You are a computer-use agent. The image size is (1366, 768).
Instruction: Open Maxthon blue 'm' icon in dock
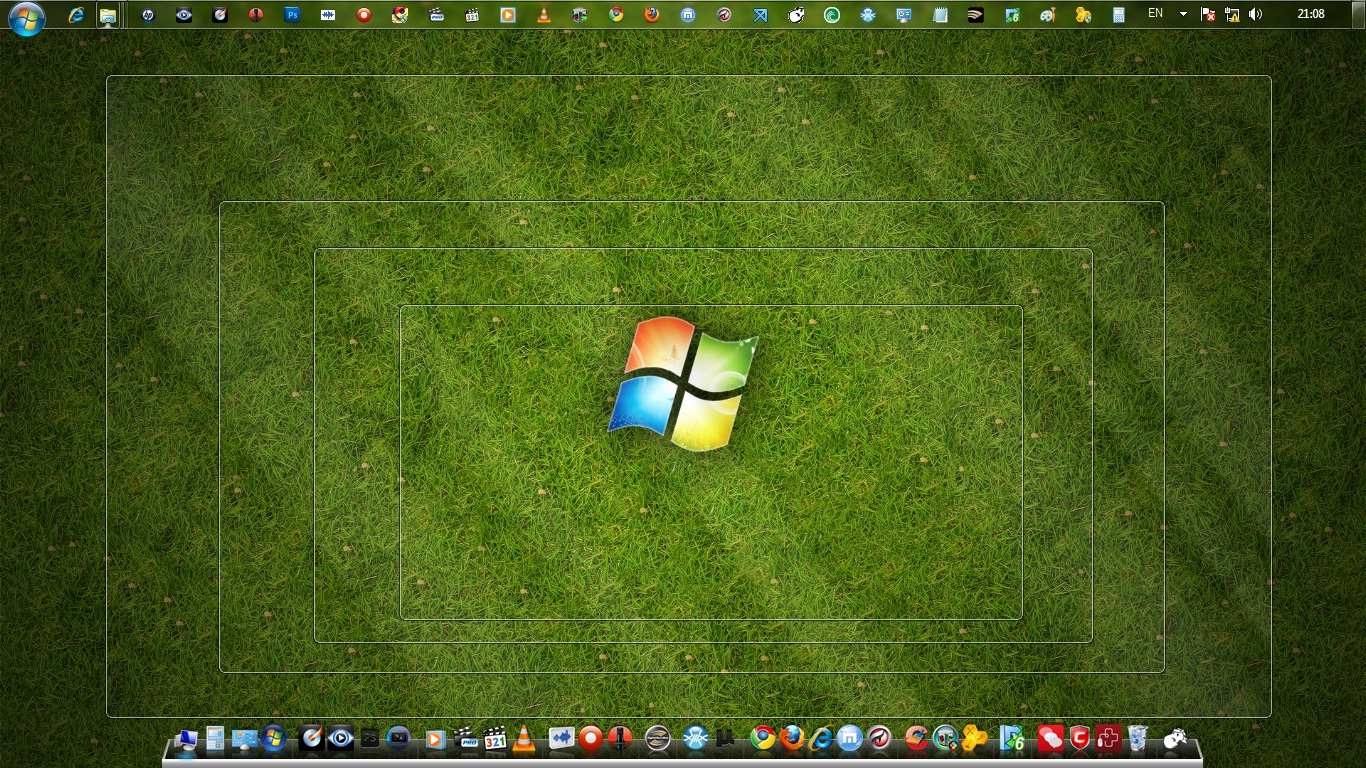(x=850, y=739)
